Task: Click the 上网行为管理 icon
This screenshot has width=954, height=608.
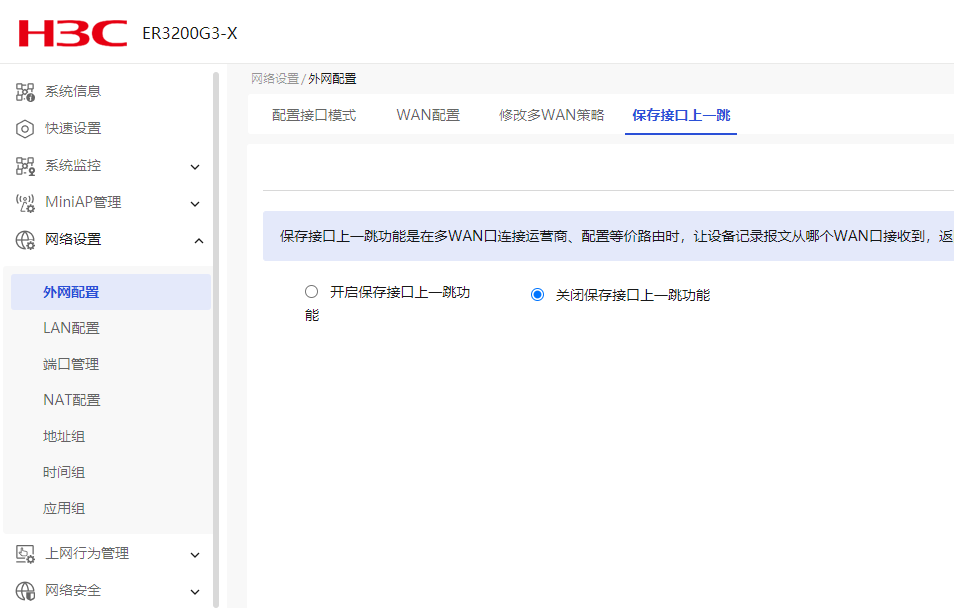Action: pyautogui.click(x=26, y=554)
